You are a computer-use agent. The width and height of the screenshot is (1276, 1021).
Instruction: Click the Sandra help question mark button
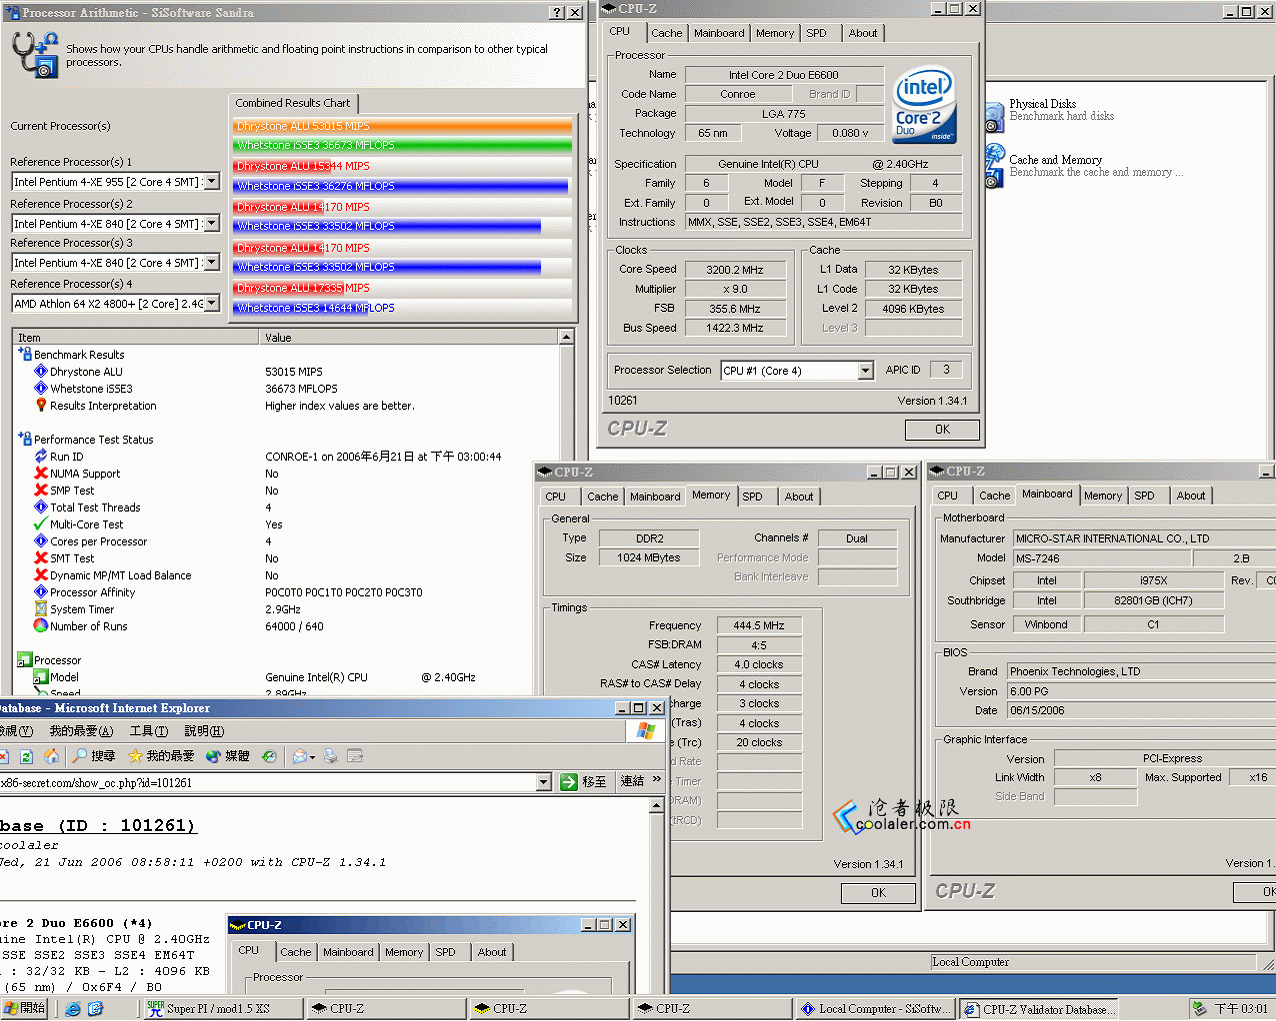(557, 13)
